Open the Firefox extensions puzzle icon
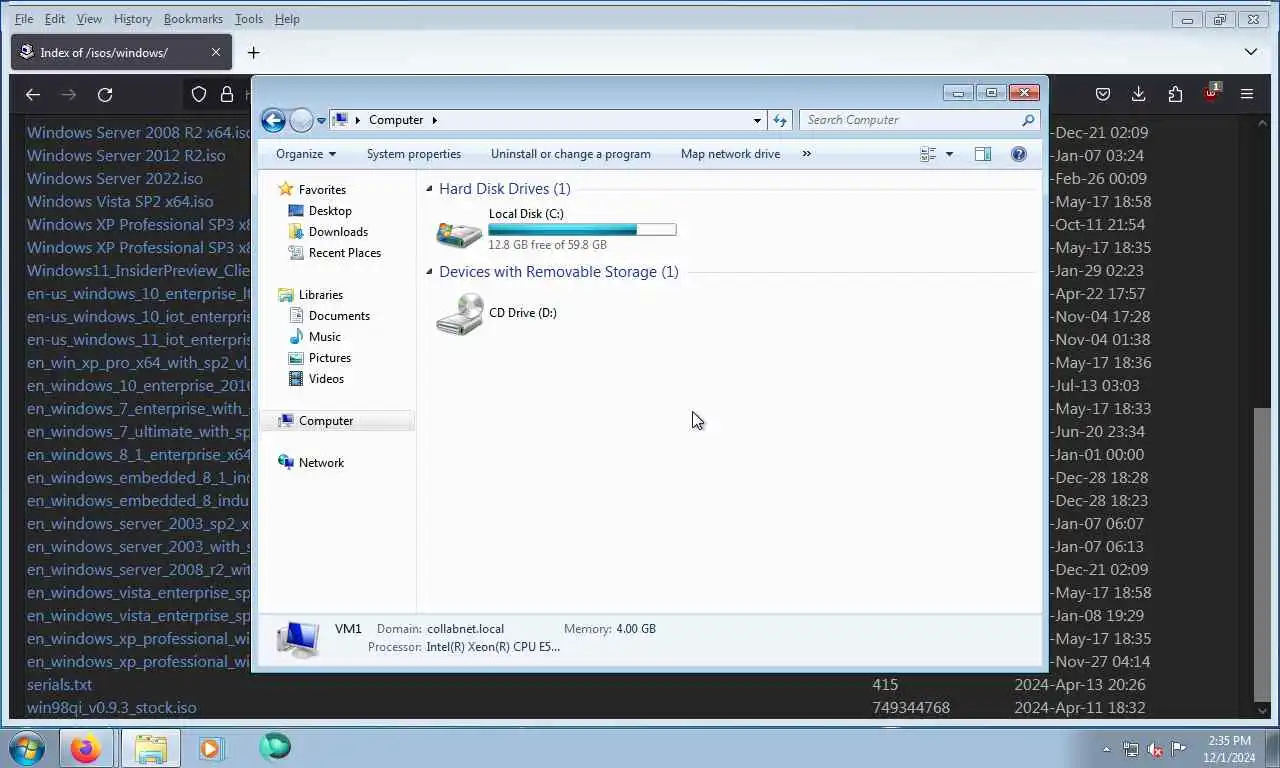The width and height of the screenshot is (1280, 768). 1175,94
